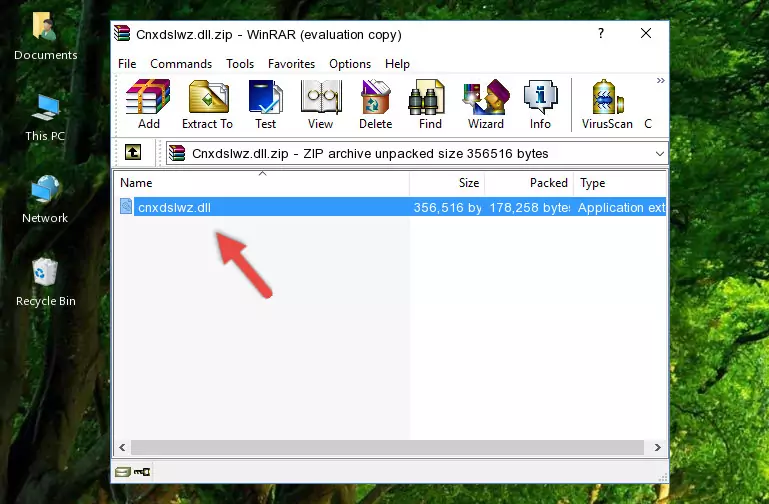This screenshot has width=769, height=504.
Task: Select the Network desktop icon
Action: [45, 199]
